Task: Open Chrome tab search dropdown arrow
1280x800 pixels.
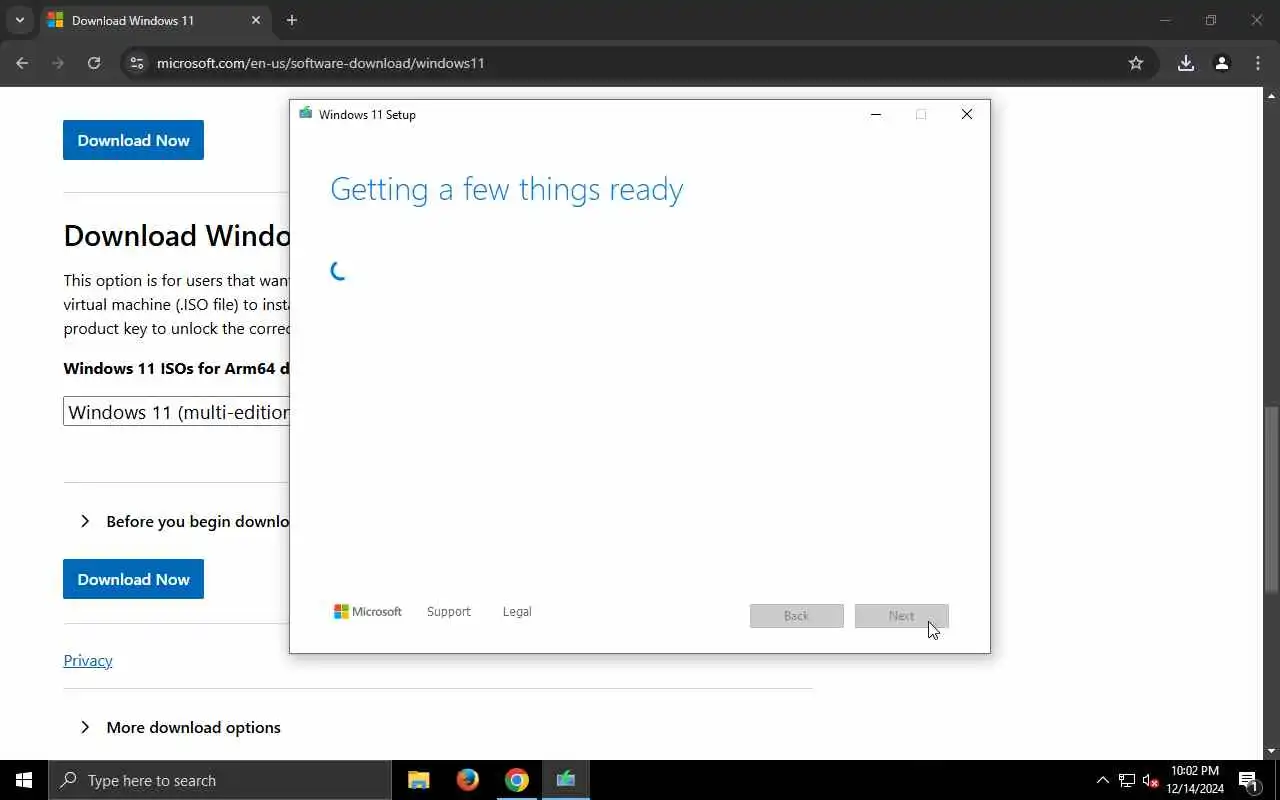Action: (19, 20)
